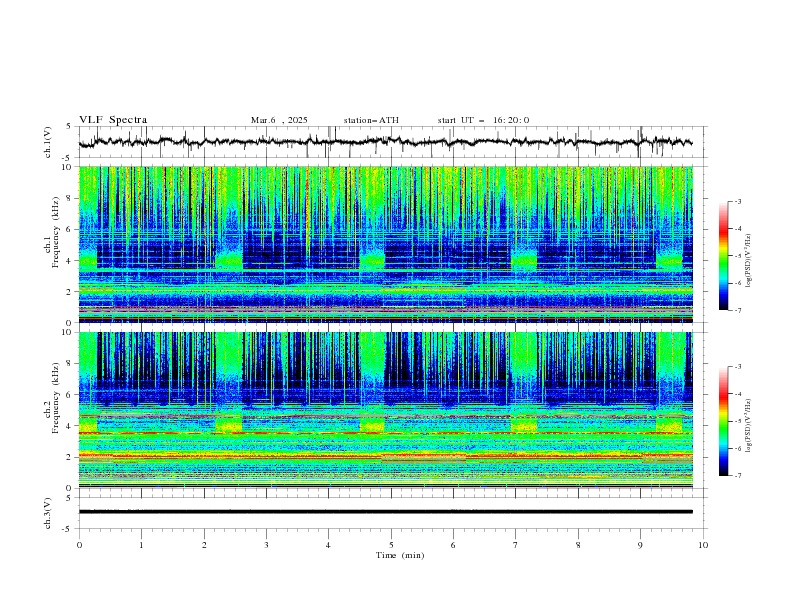Click the ch.1 log(PSD) colorbar unit label

coord(749,261)
